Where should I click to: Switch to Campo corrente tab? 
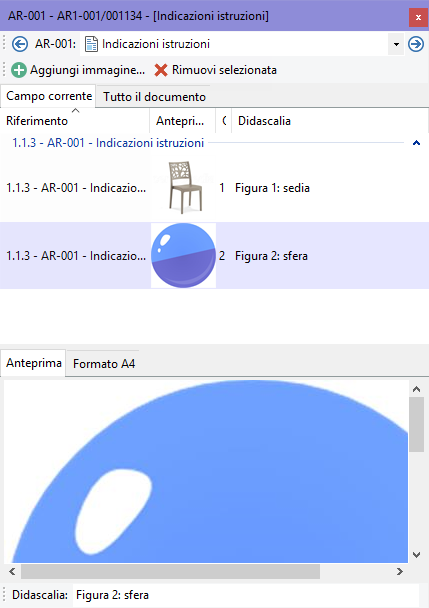(48, 96)
